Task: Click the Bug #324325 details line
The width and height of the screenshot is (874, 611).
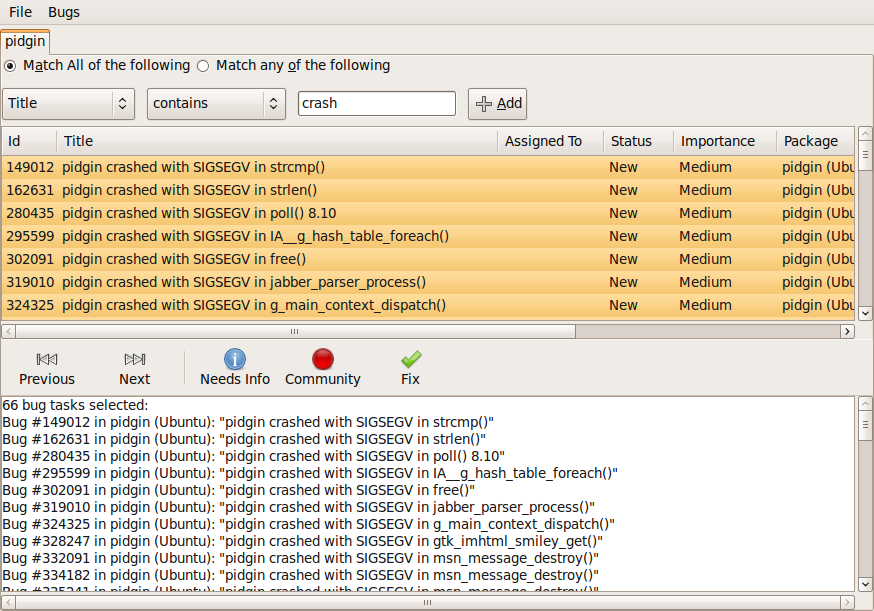Action: click(x=309, y=524)
